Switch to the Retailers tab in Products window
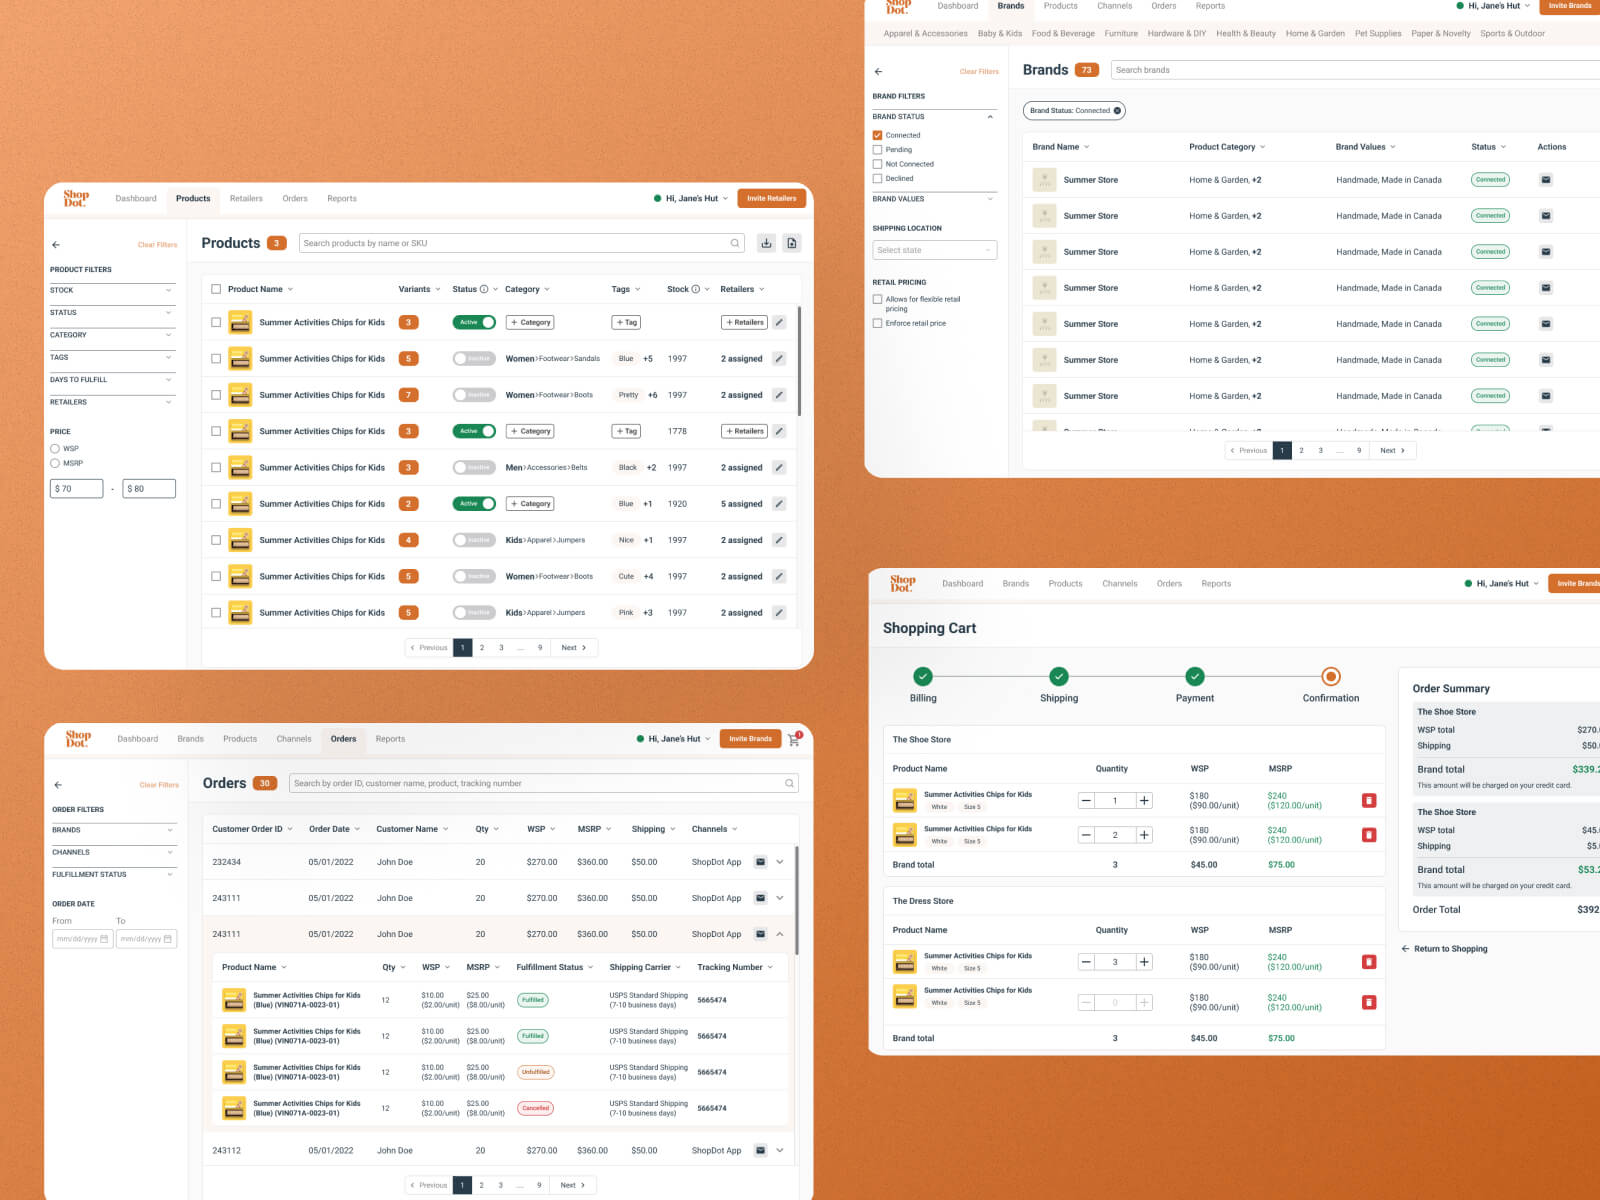The width and height of the screenshot is (1600, 1200). click(x=246, y=199)
